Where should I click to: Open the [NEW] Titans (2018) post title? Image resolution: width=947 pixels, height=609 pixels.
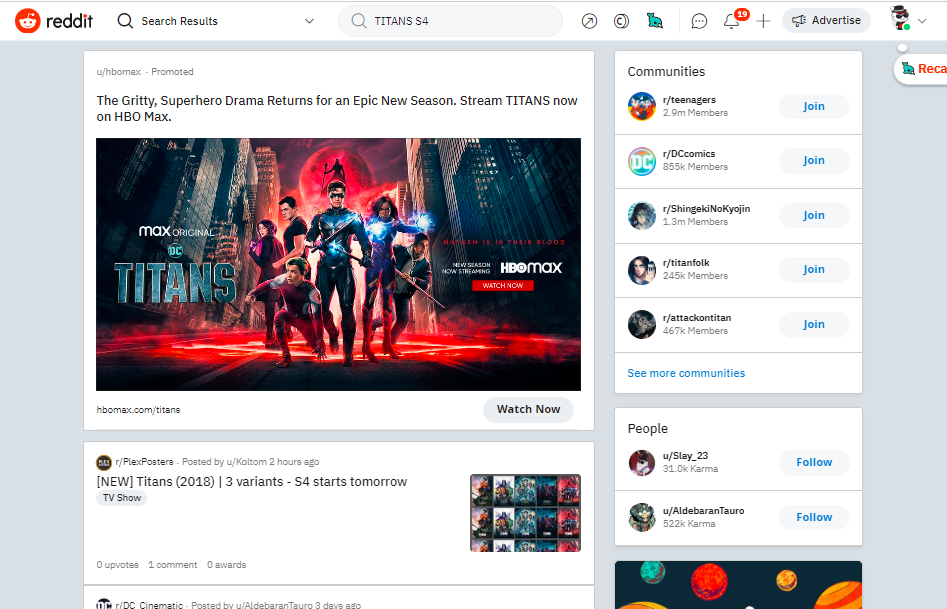pos(252,482)
